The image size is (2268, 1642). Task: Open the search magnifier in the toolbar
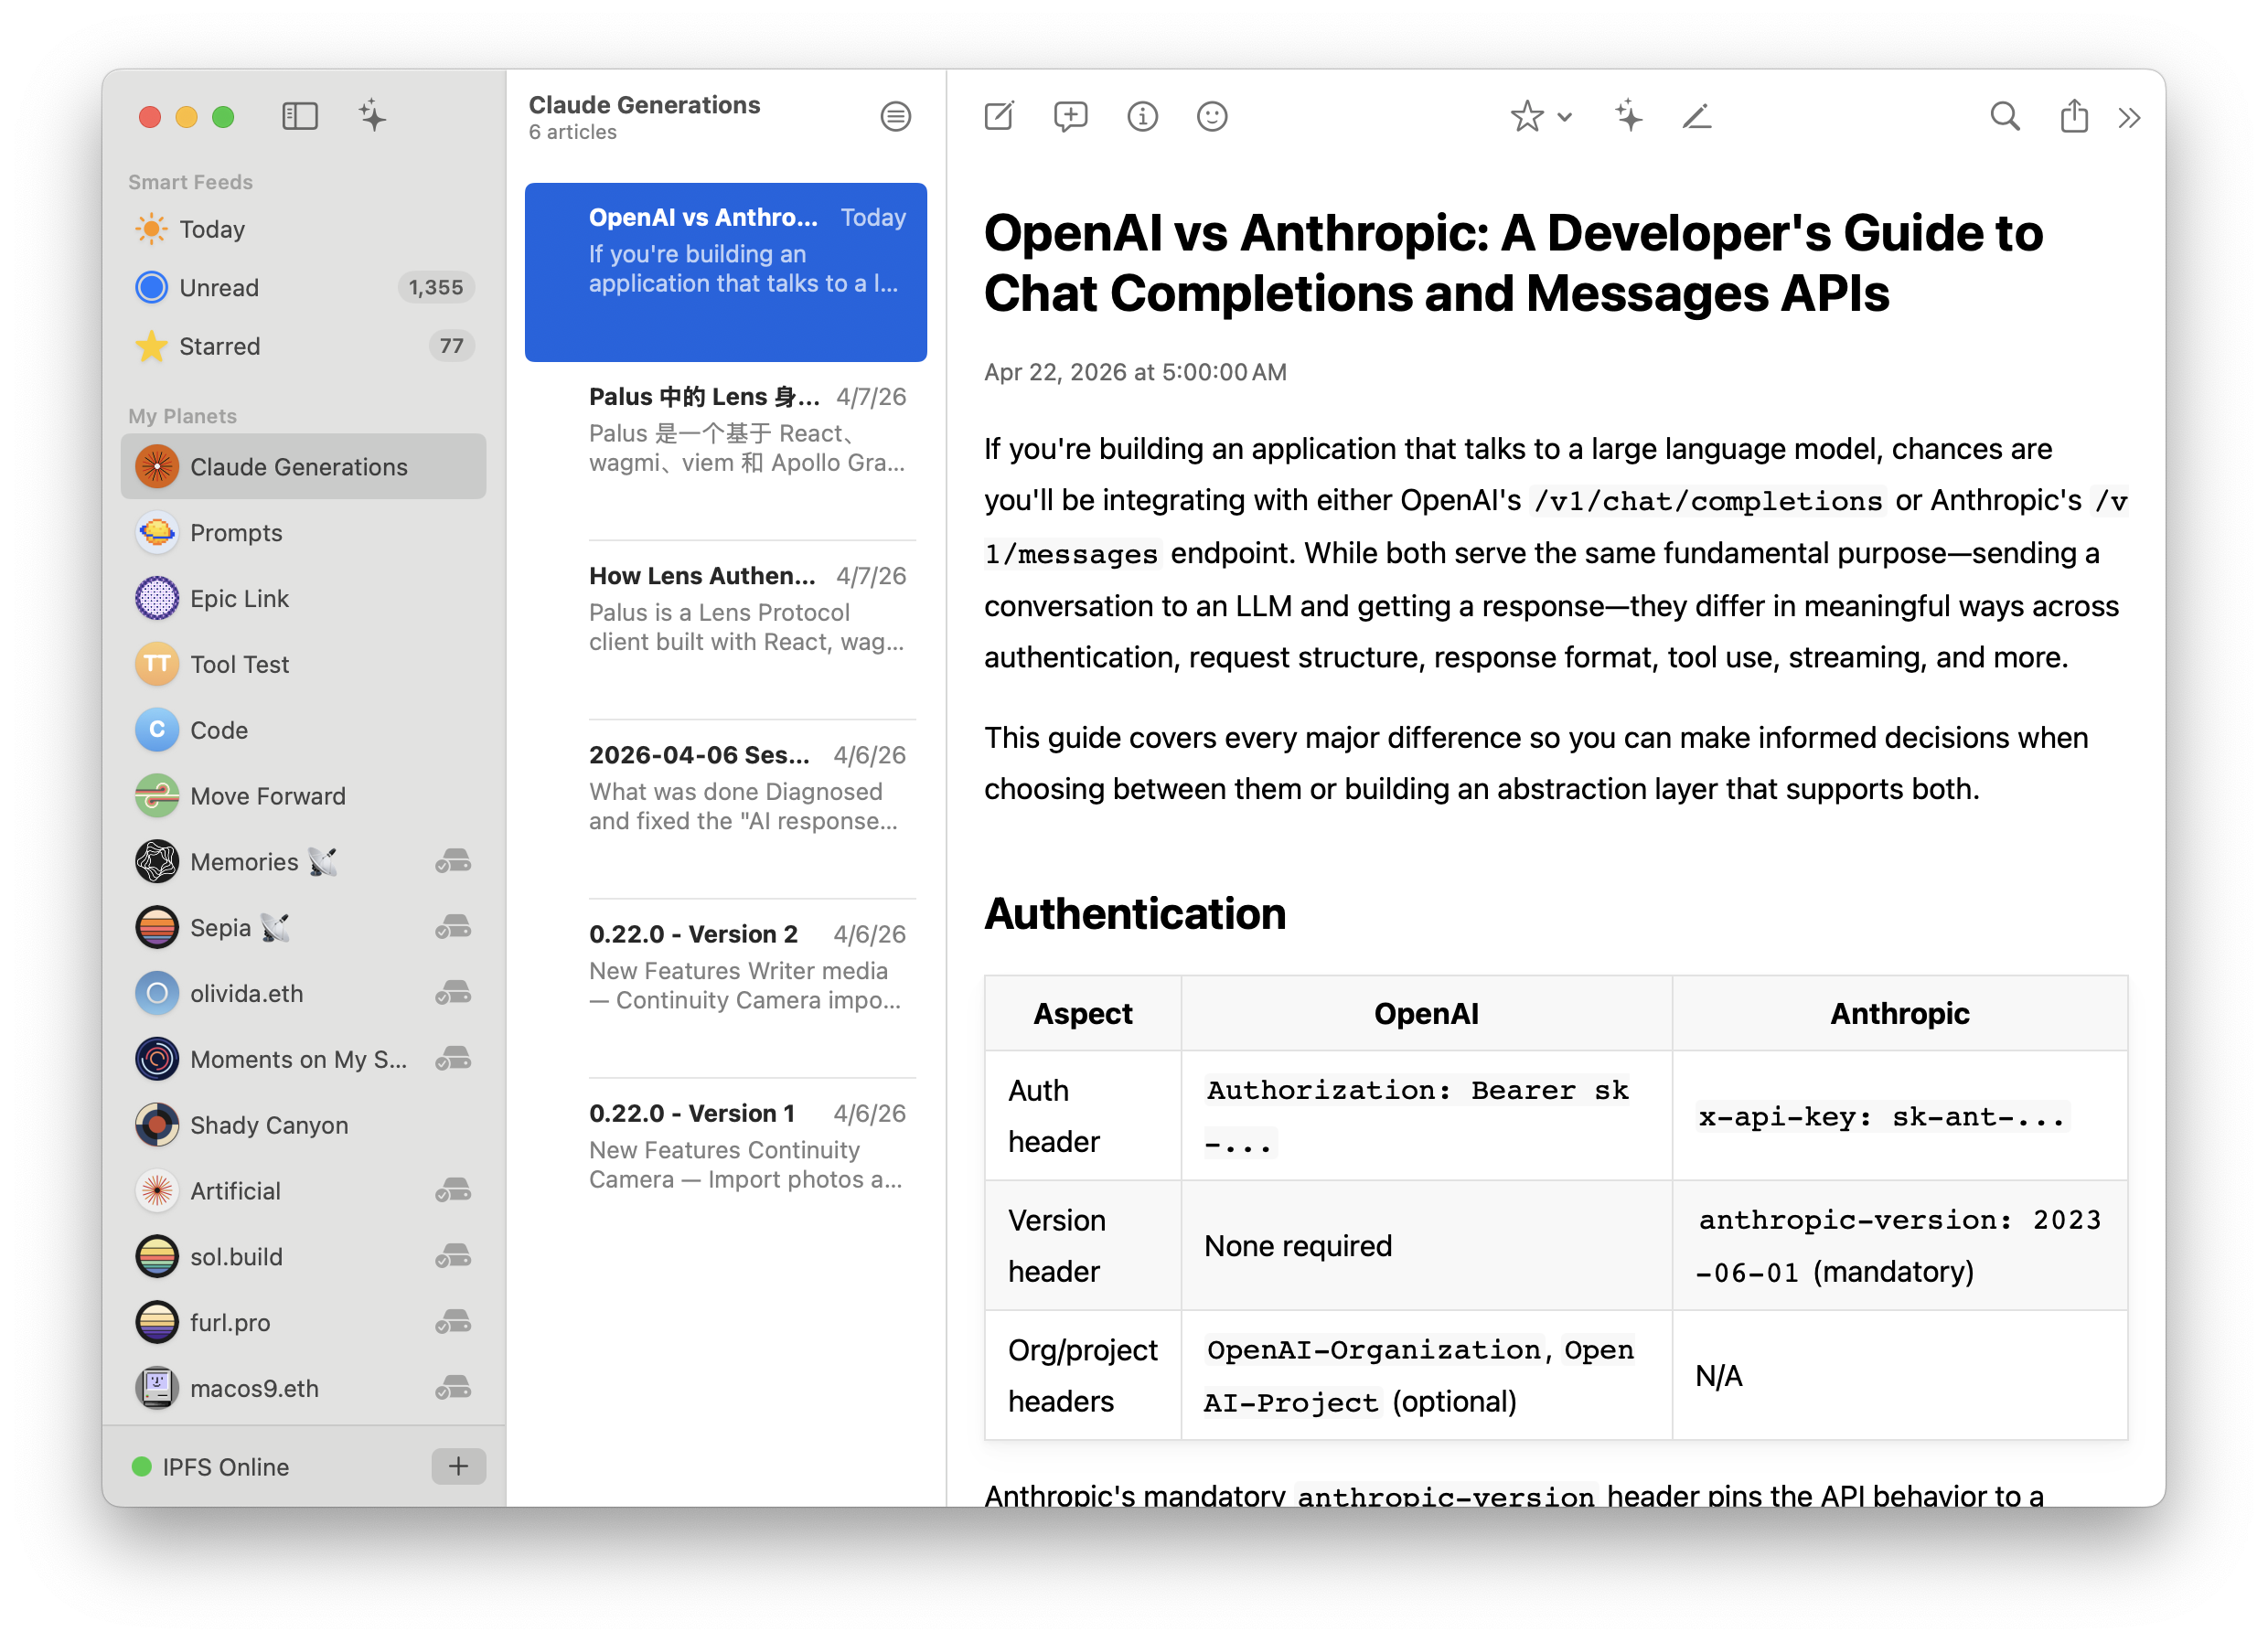2004,117
